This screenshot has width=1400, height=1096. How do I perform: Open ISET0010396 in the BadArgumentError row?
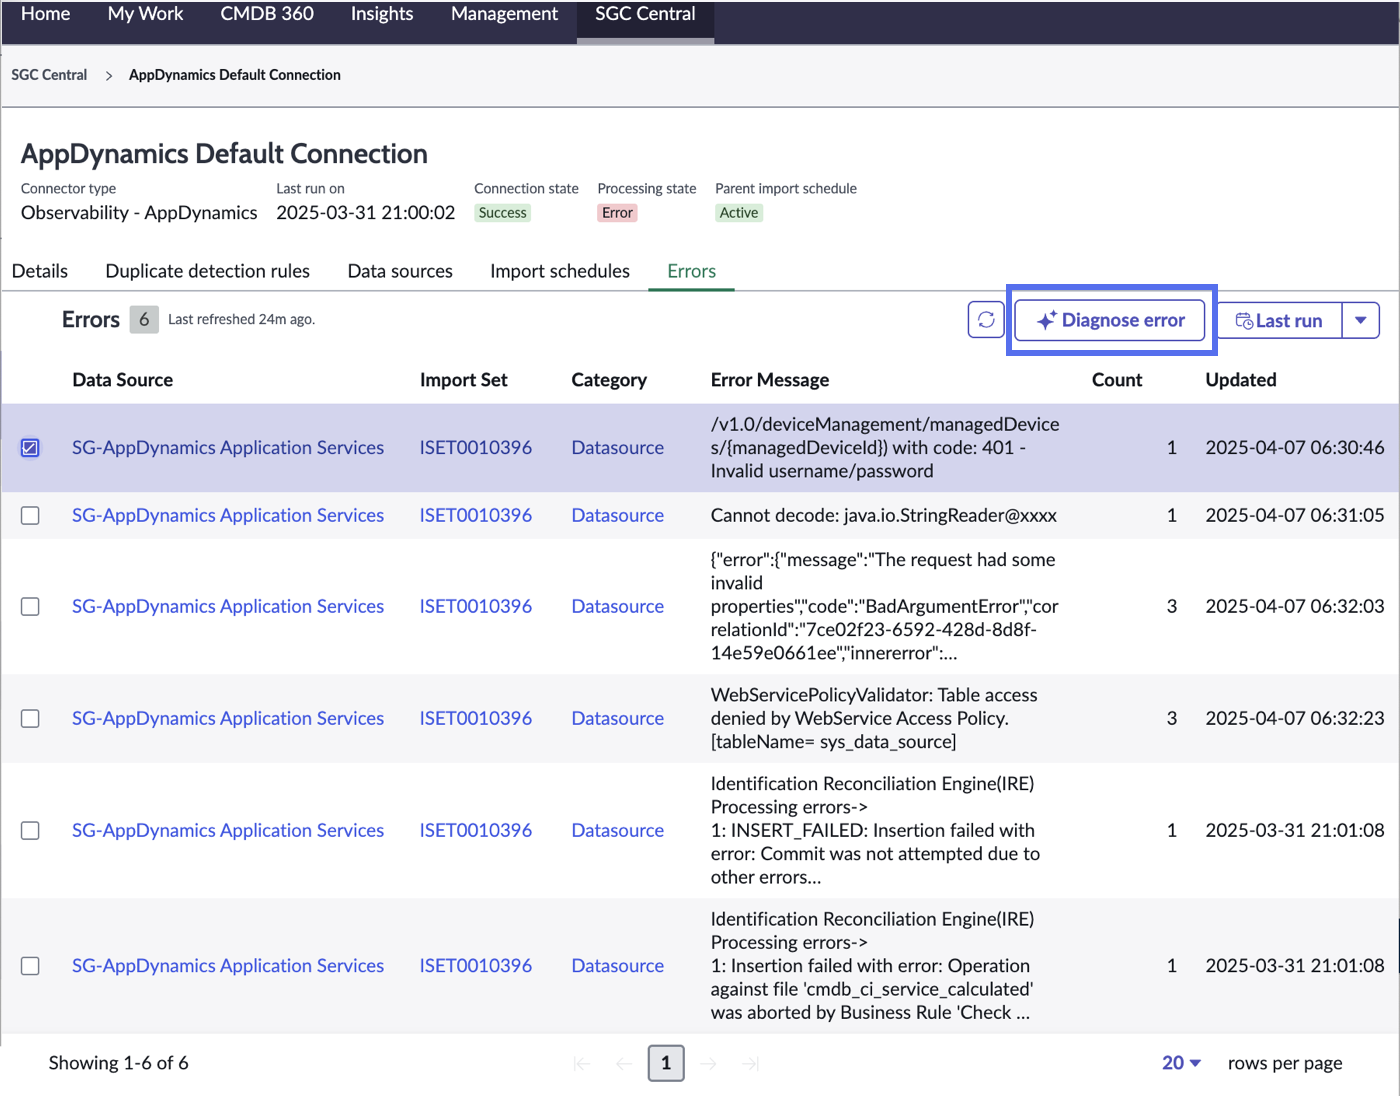[x=476, y=607]
